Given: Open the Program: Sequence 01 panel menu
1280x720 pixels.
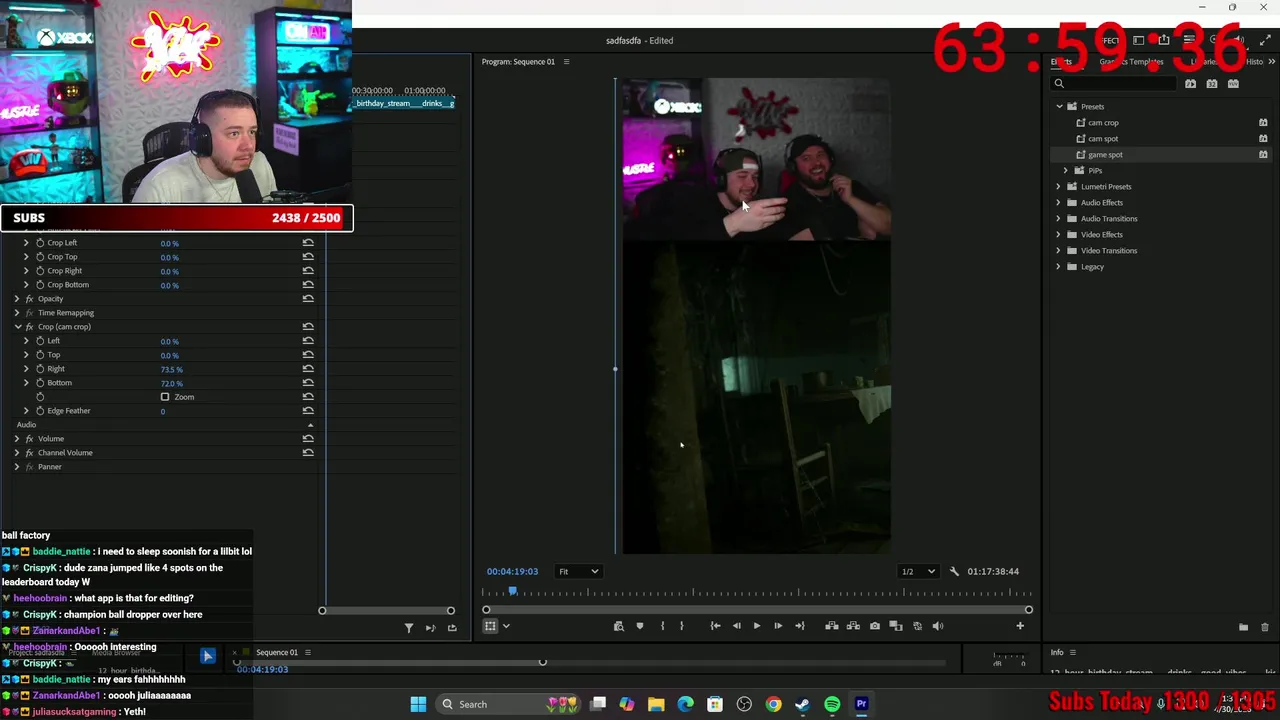Looking at the screenshot, I should (566, 62).
